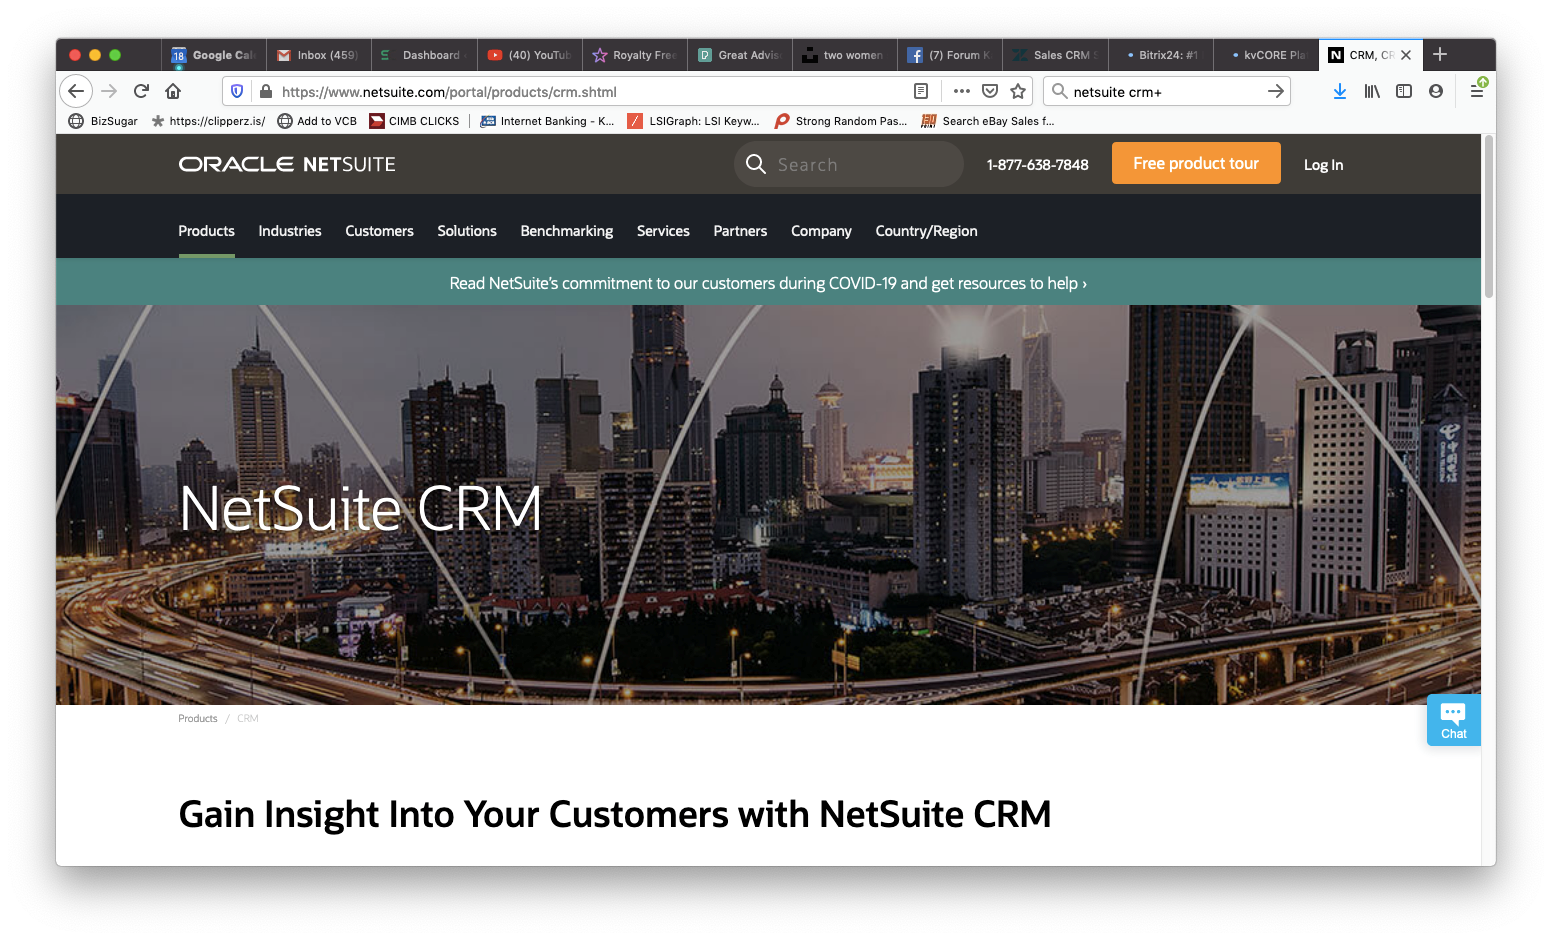The width and height of the screenshot is (1552, 940).
Task: Submit search with arrow in search box
Action: coord(1275,91)
